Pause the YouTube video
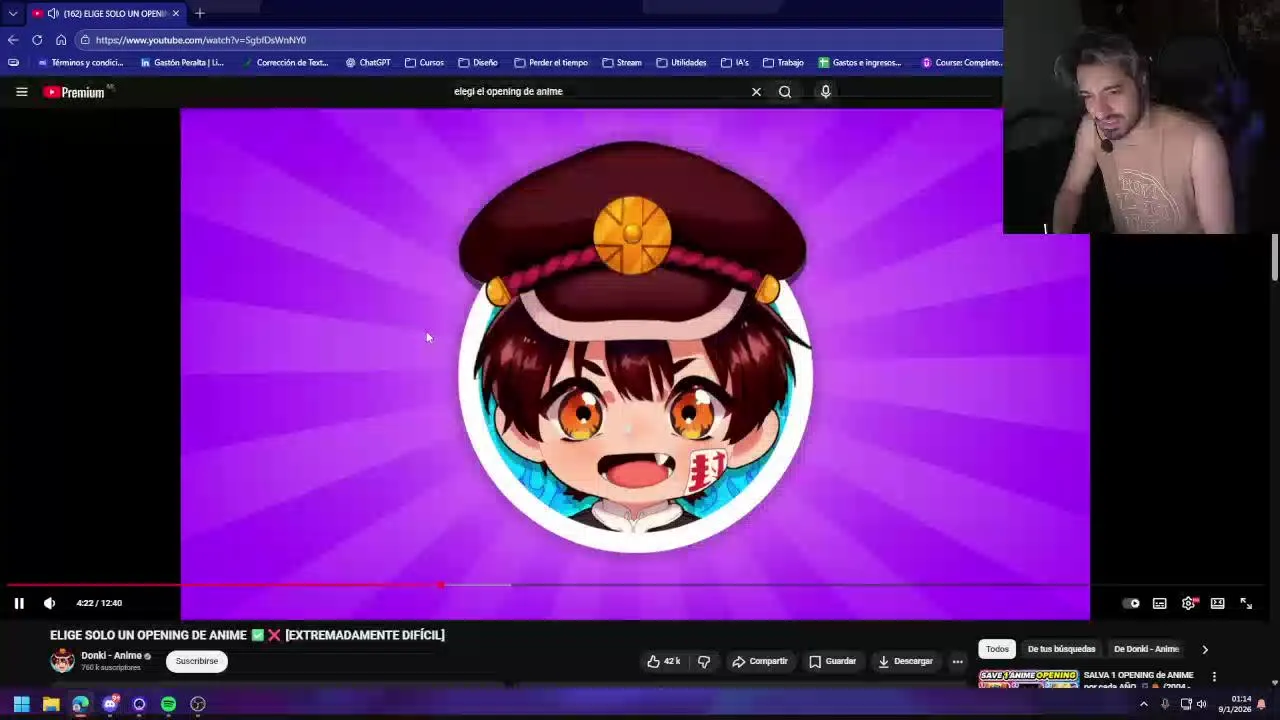1280x720 pixels. click(18, 603)
